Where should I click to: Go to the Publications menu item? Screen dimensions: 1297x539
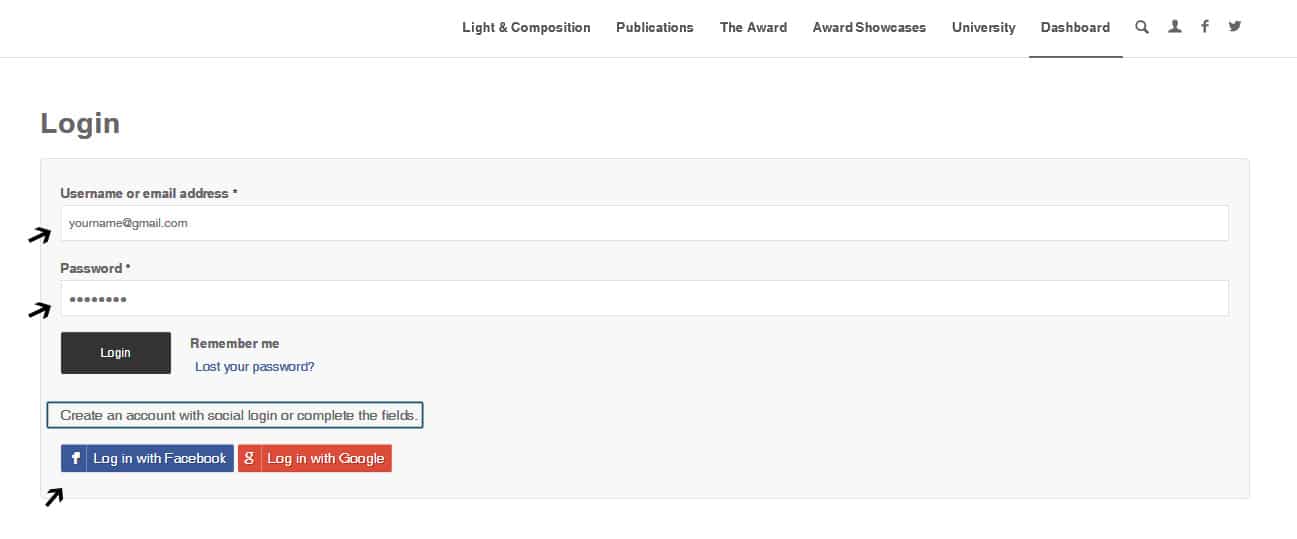click(654, 28)
